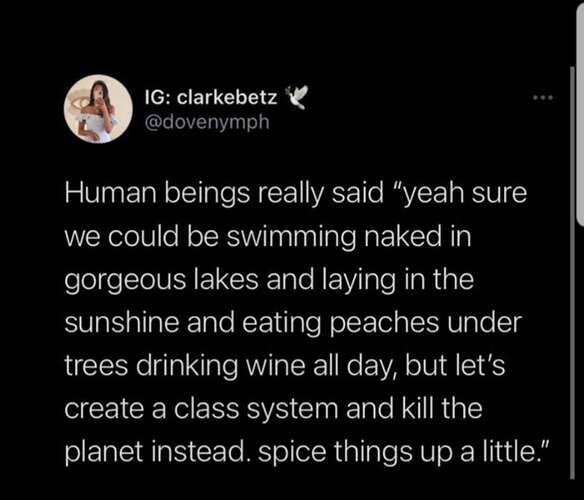Click the word "planet" in the tweet

tap(104, 453)
